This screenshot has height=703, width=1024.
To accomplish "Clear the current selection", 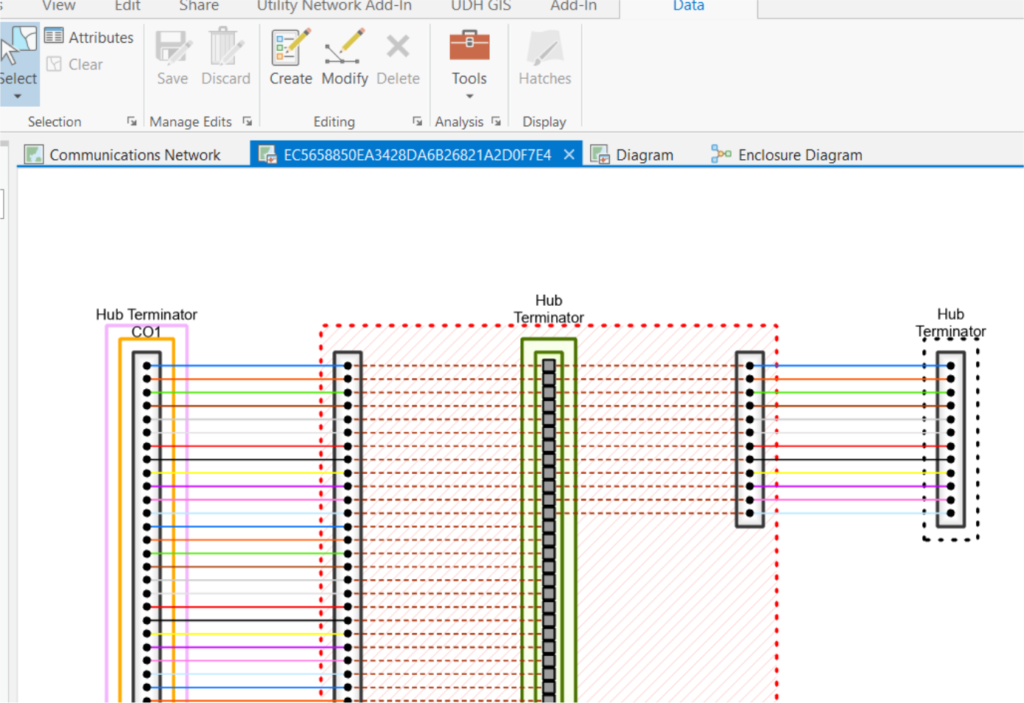I will [x=74, y=64].
